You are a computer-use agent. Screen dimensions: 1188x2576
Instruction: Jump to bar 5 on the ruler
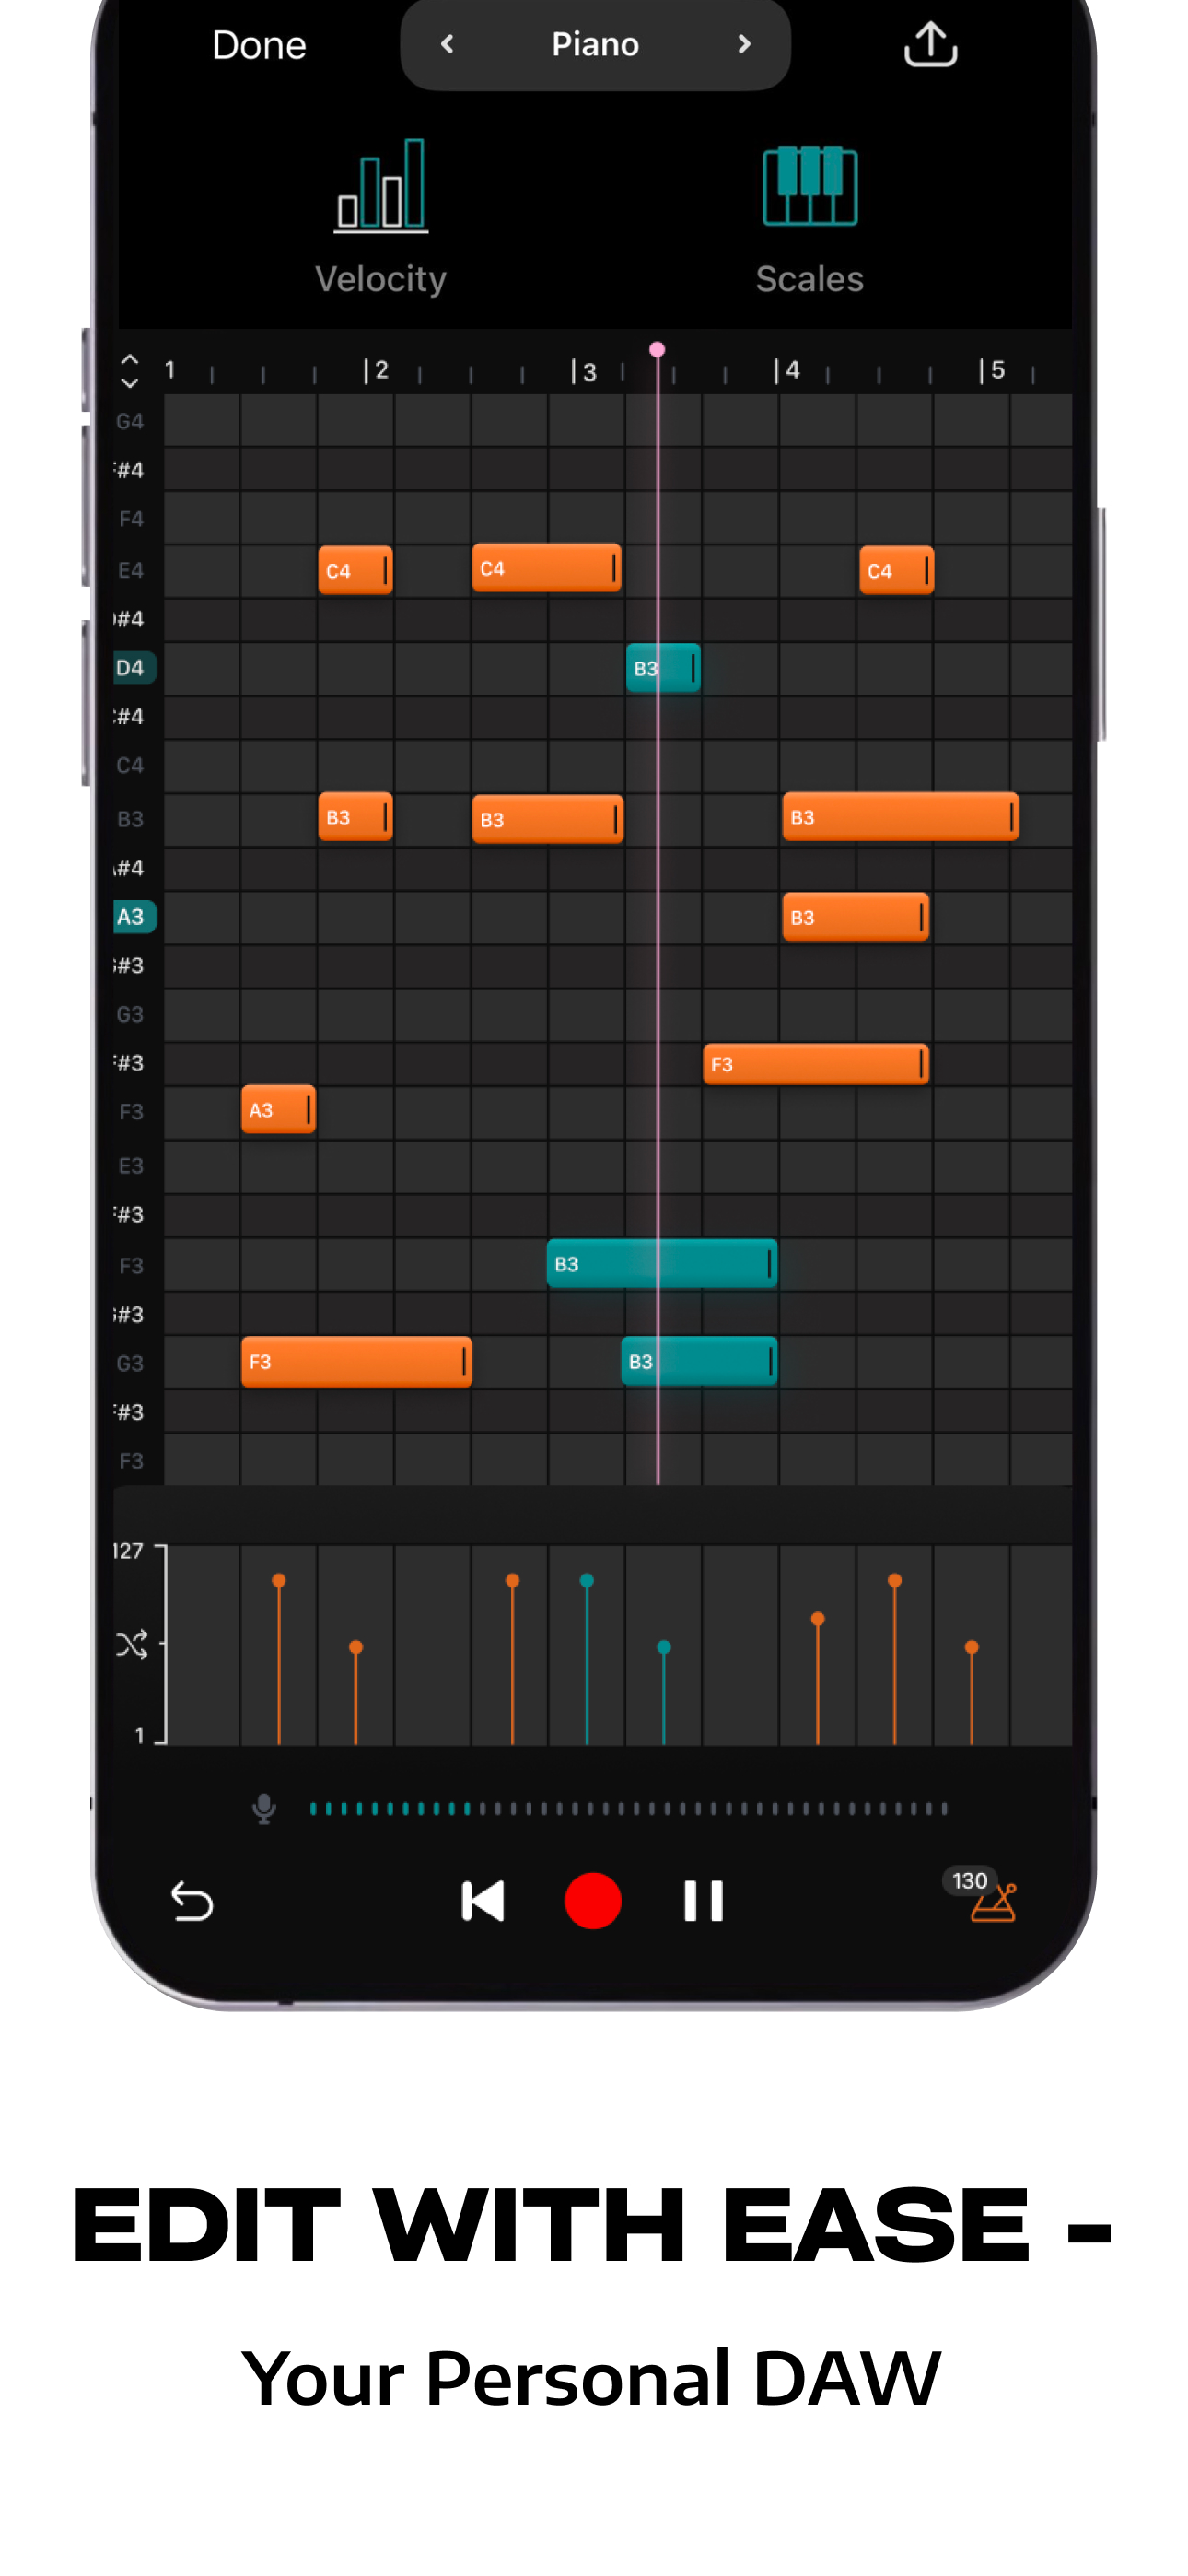pos(992,371)
